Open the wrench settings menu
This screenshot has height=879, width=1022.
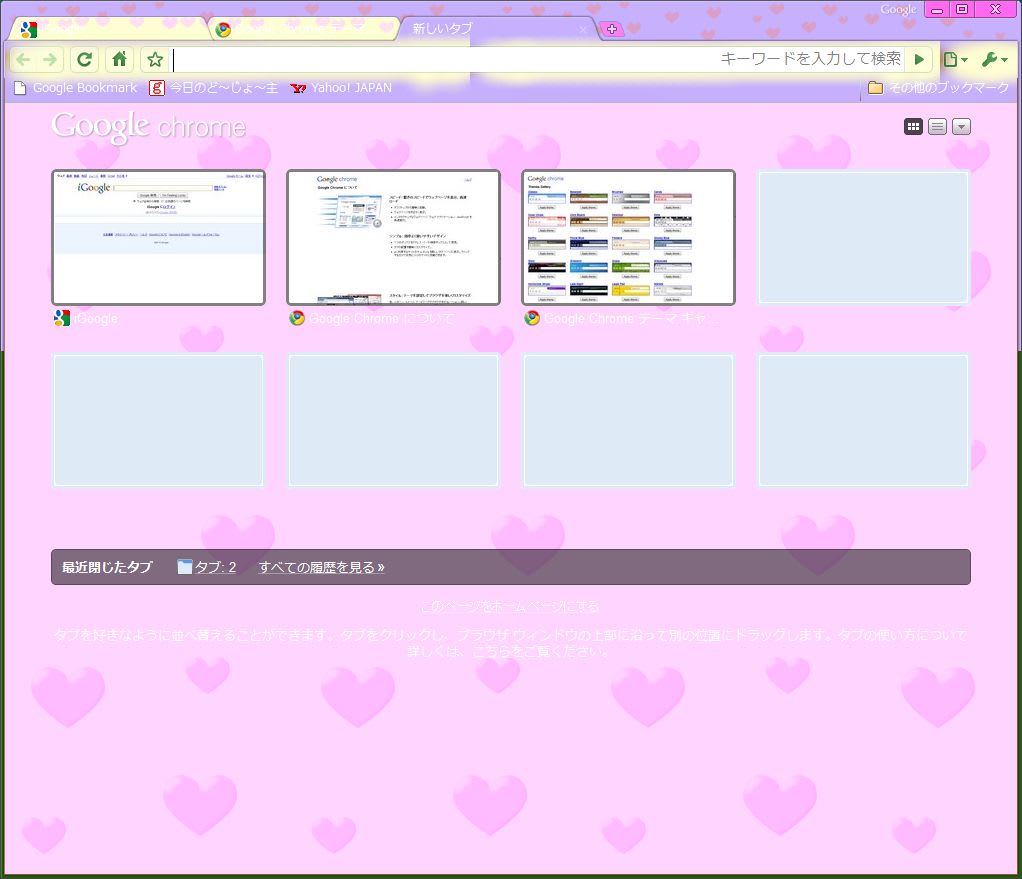pyautogui.click(x=993, y=60)
